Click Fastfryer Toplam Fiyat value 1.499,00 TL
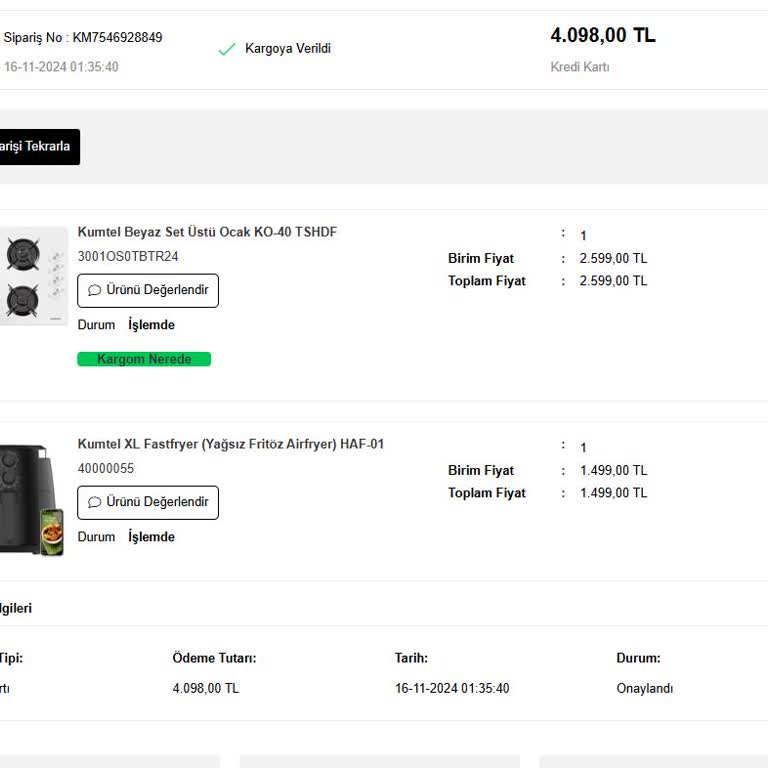Image resolution: width=768 pixels, height=768 pixels. 613,493
